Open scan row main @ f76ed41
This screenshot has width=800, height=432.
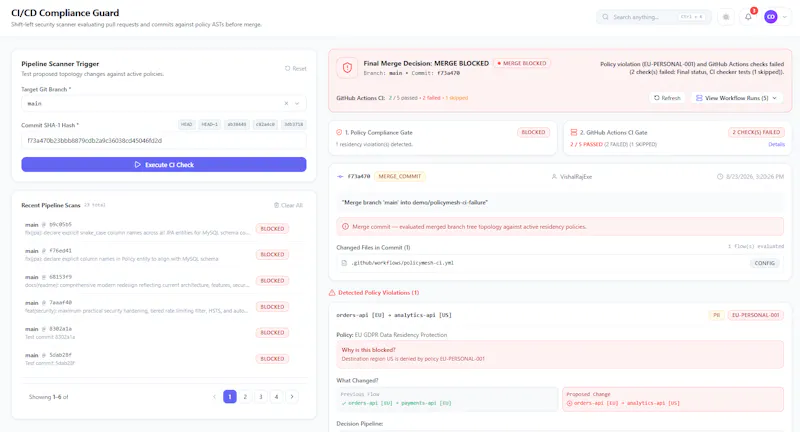coord(164,255)
